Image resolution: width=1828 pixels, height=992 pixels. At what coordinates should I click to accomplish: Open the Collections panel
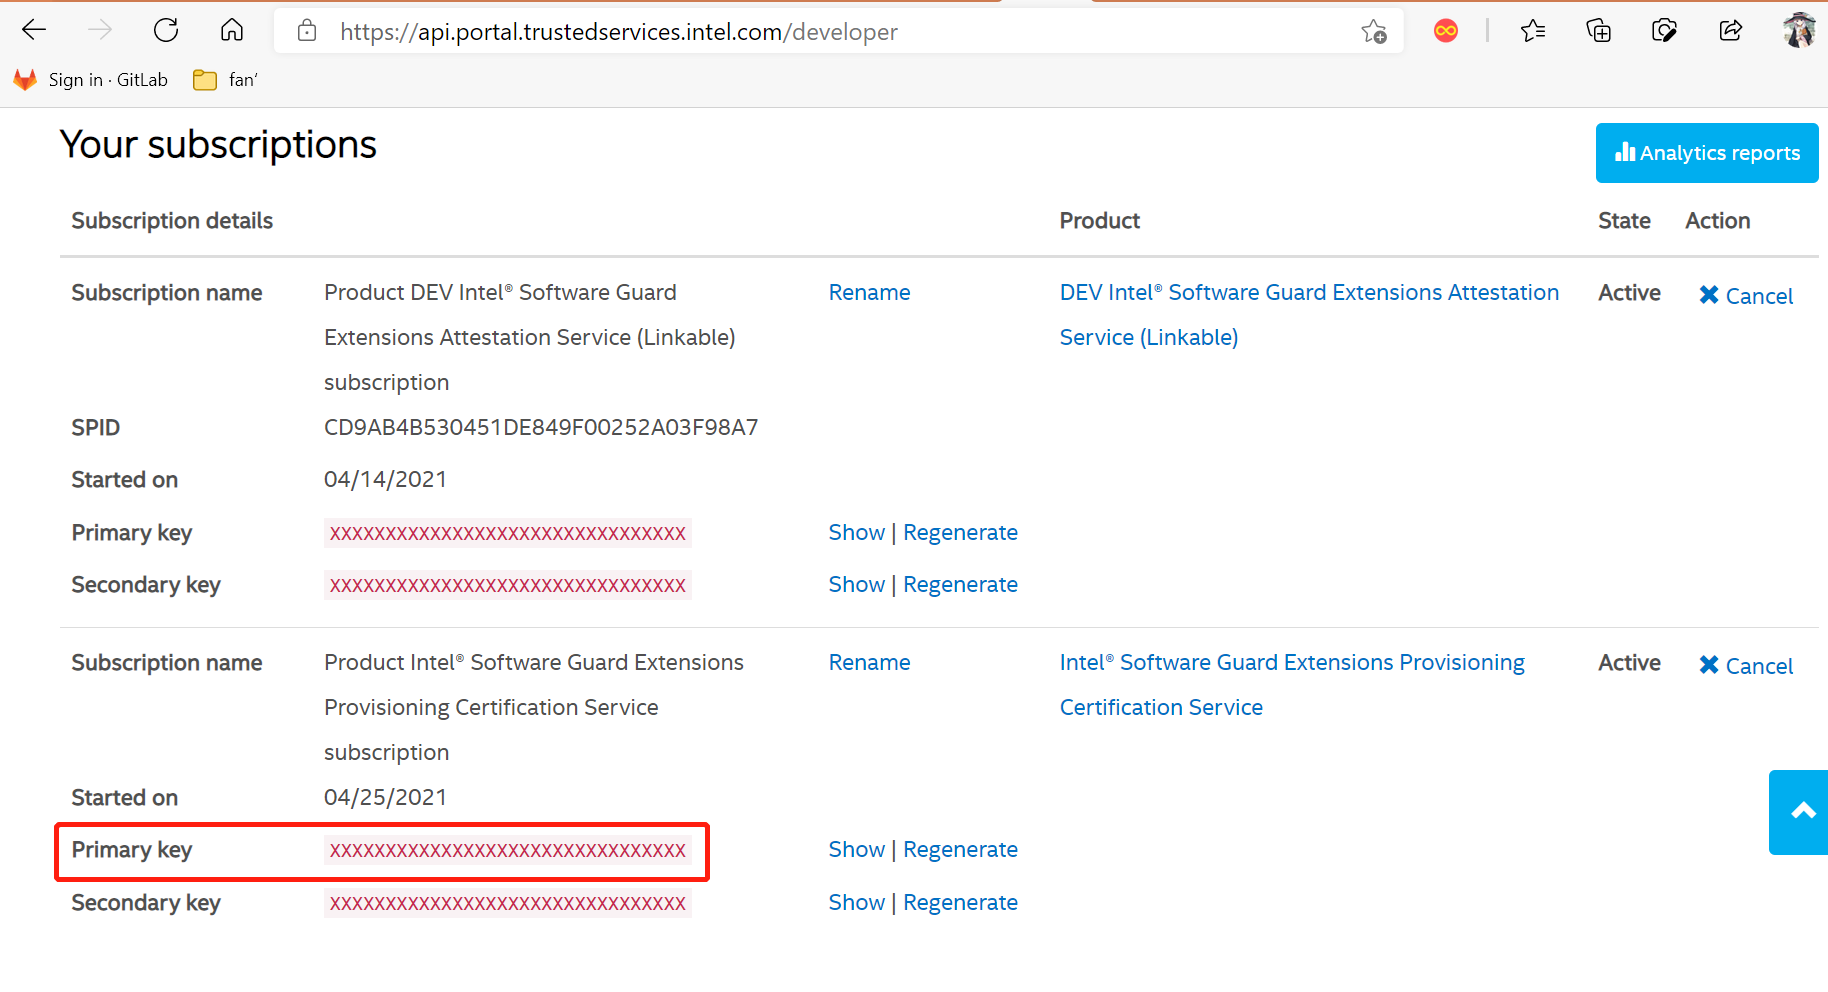click(1598, 31)
